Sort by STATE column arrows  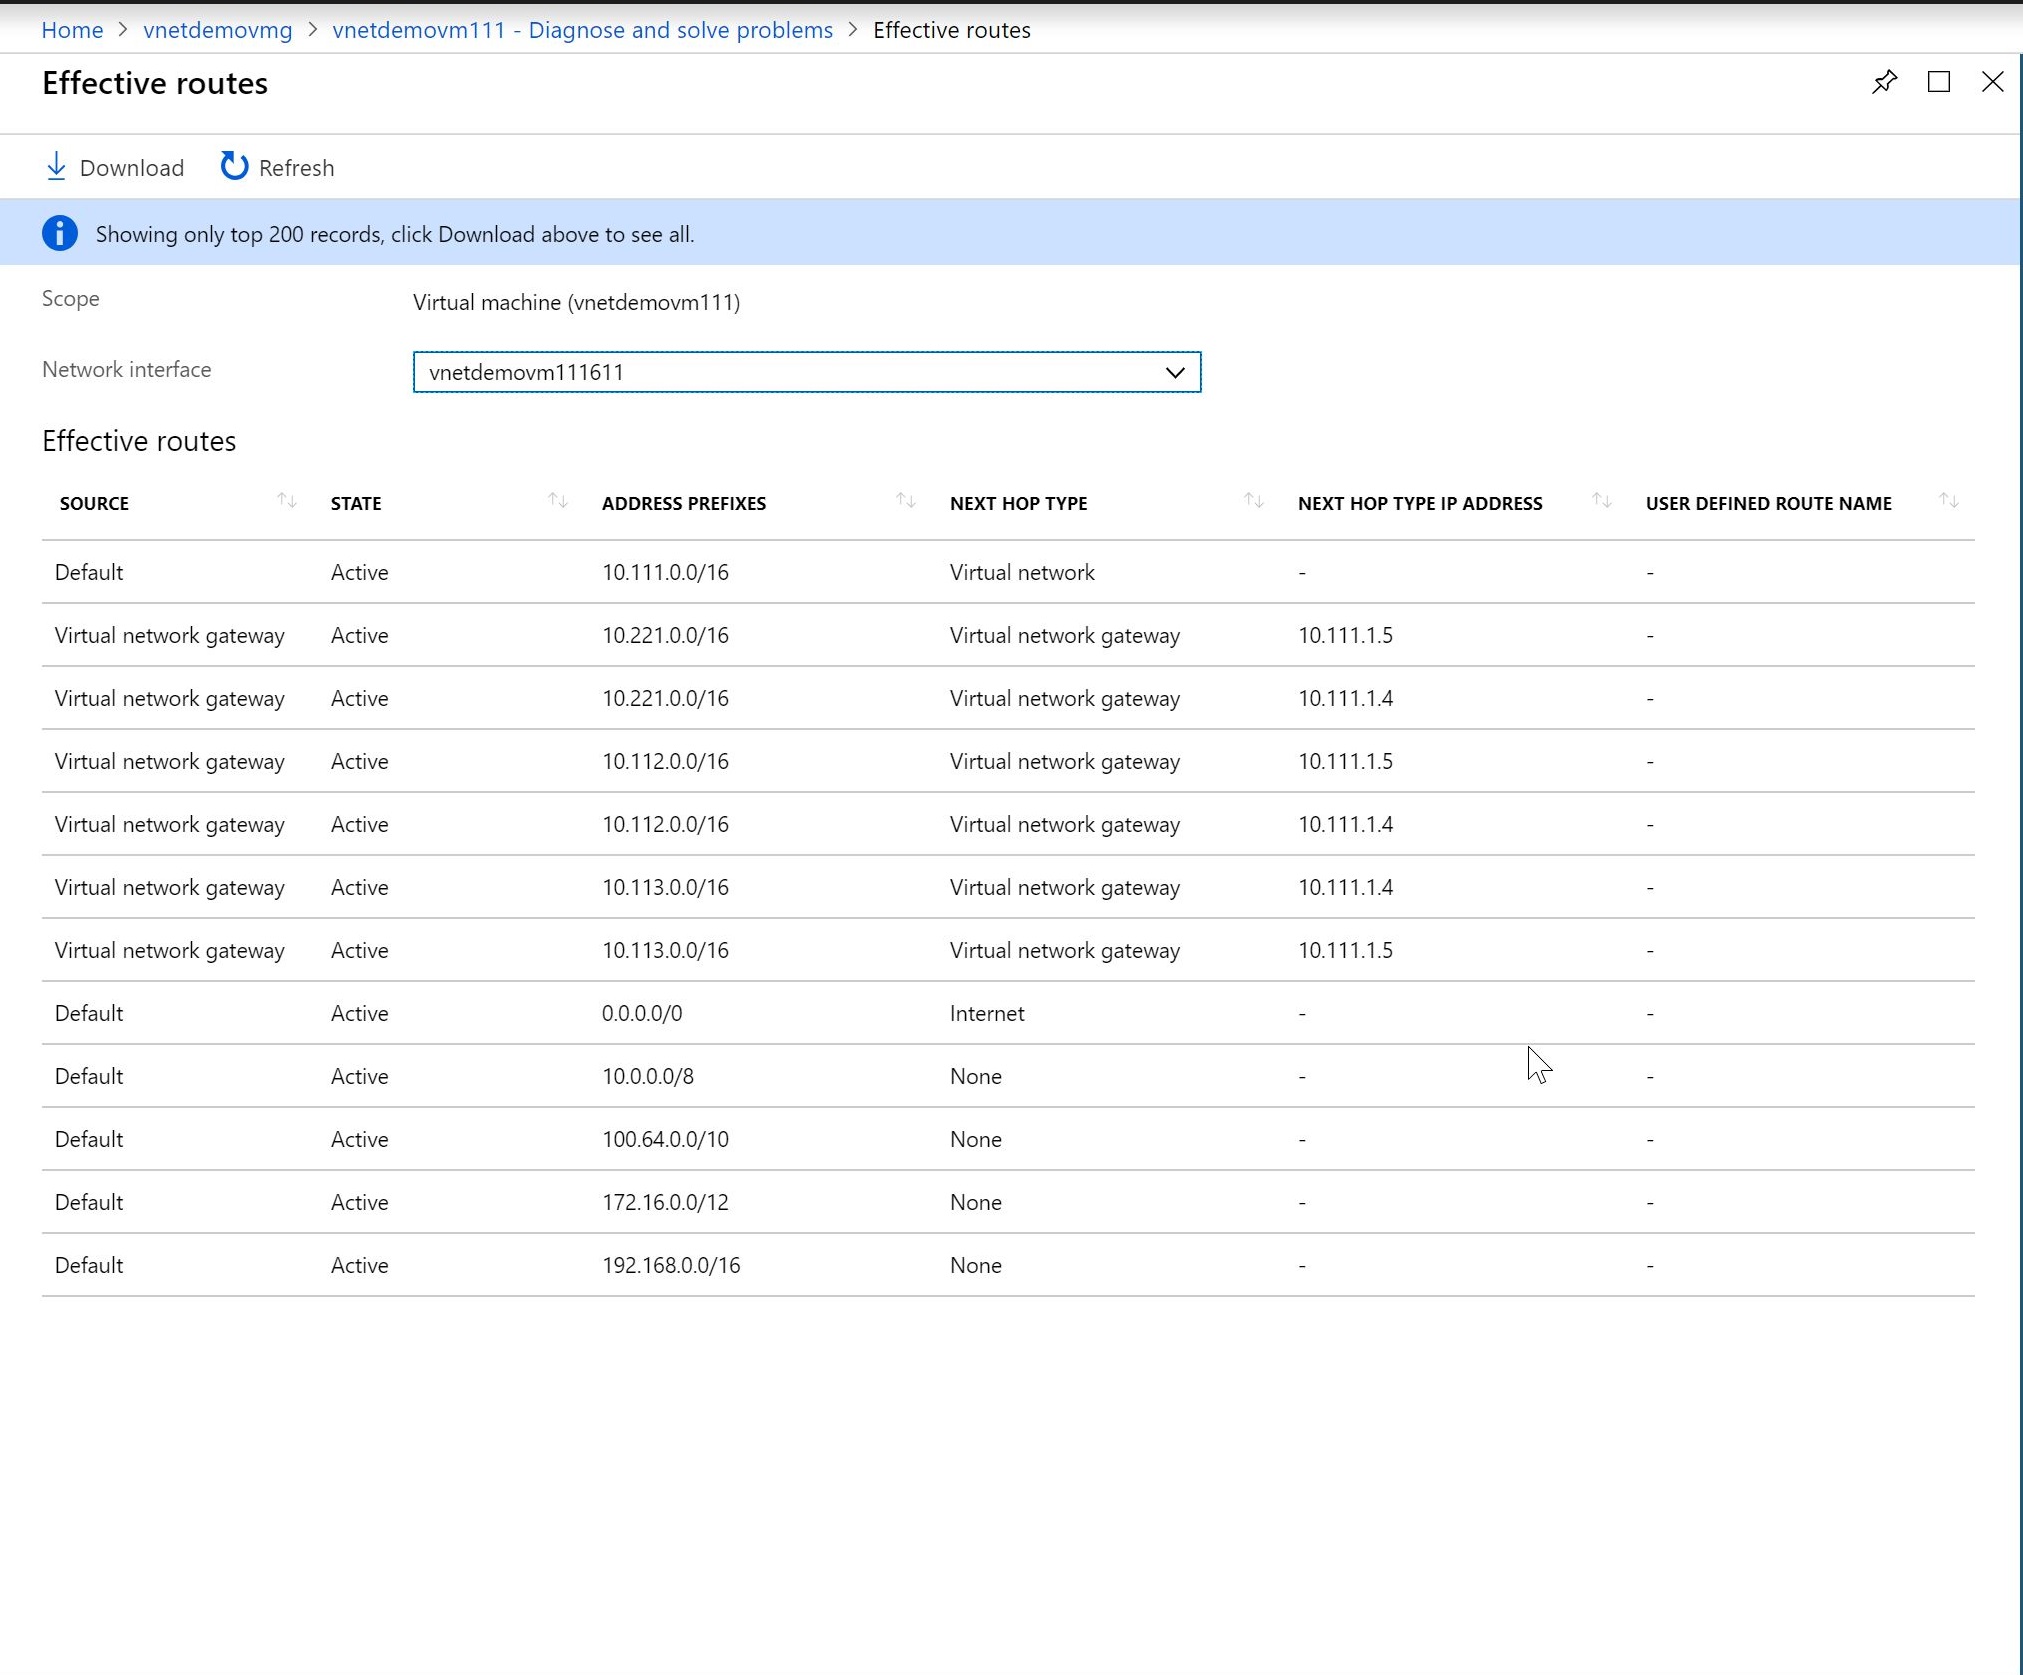[558, 501]
